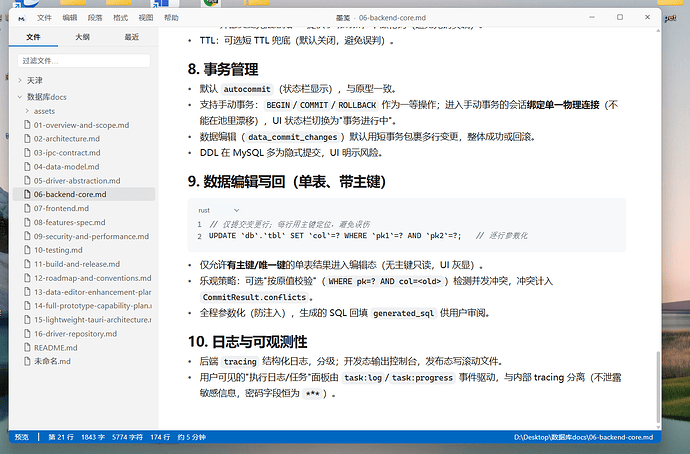Image resolution: width=690 pixels, height=454 pixels.
Task: Click file icon of 12-roadmap-and-conventions.md
Action: click(27, 278)
